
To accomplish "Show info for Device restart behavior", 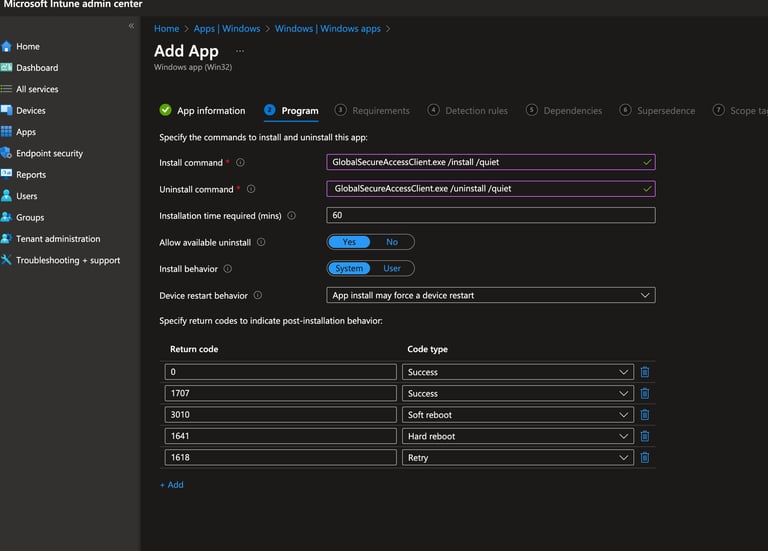I will tap(258, 295).
